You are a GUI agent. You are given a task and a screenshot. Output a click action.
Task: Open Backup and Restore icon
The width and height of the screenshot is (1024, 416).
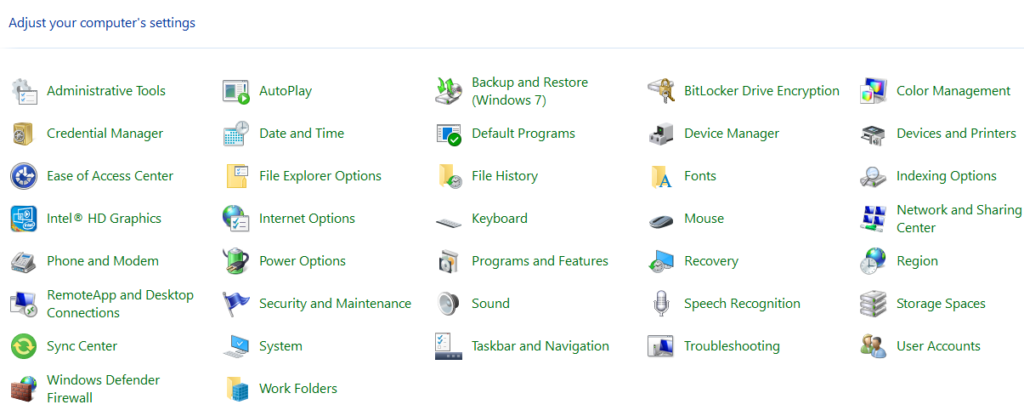tap(449, 91)
